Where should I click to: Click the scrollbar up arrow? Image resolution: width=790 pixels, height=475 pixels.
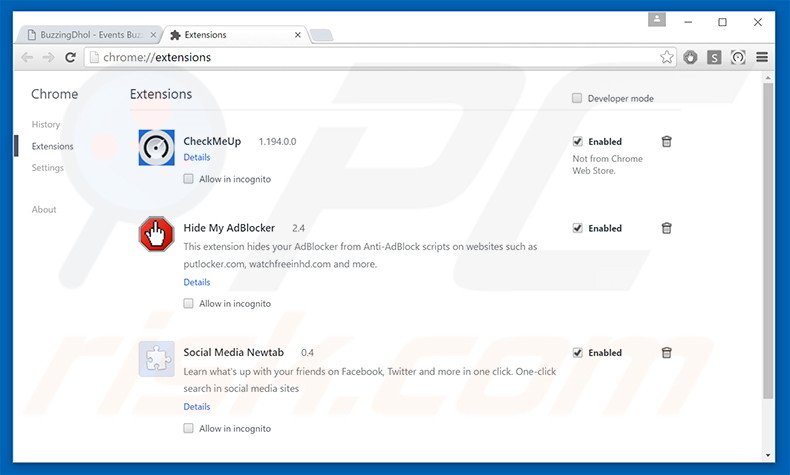coord(768,78)
